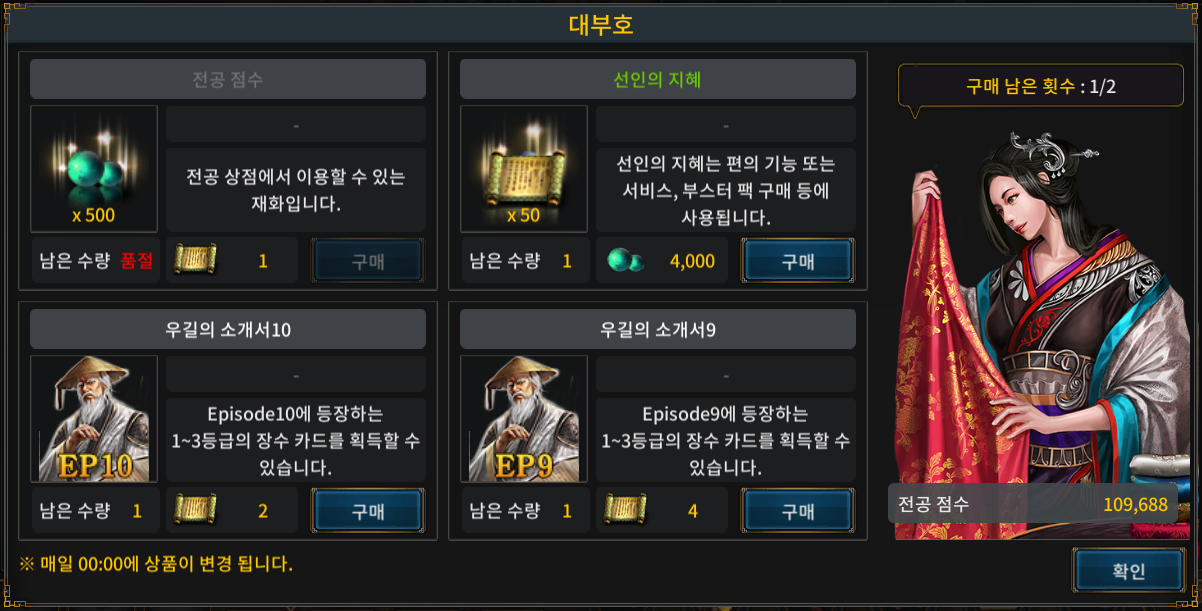Select the EP9 sage card portrait
The width and height of the screenshot is (1202, 611).
click(524, 419)
